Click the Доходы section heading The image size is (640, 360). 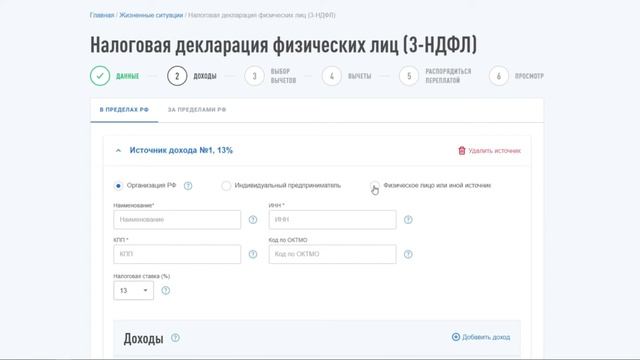click(x=143, y=338)
